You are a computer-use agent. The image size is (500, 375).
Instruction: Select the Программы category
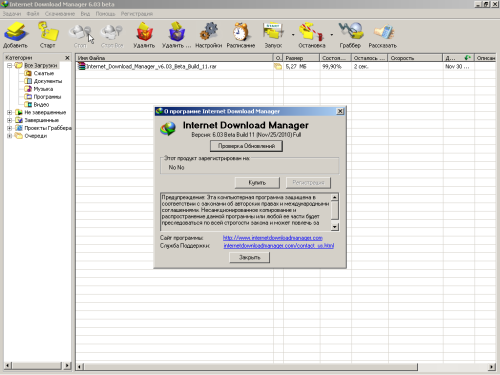click(x=47, y=97)
